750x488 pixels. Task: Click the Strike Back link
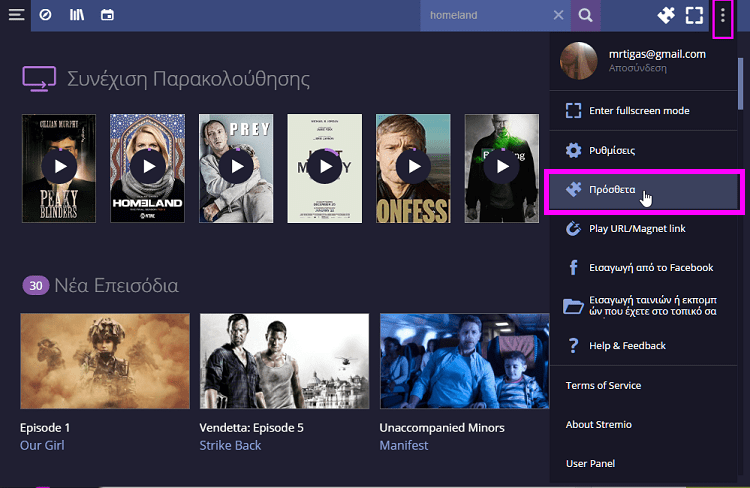(230, 445)
